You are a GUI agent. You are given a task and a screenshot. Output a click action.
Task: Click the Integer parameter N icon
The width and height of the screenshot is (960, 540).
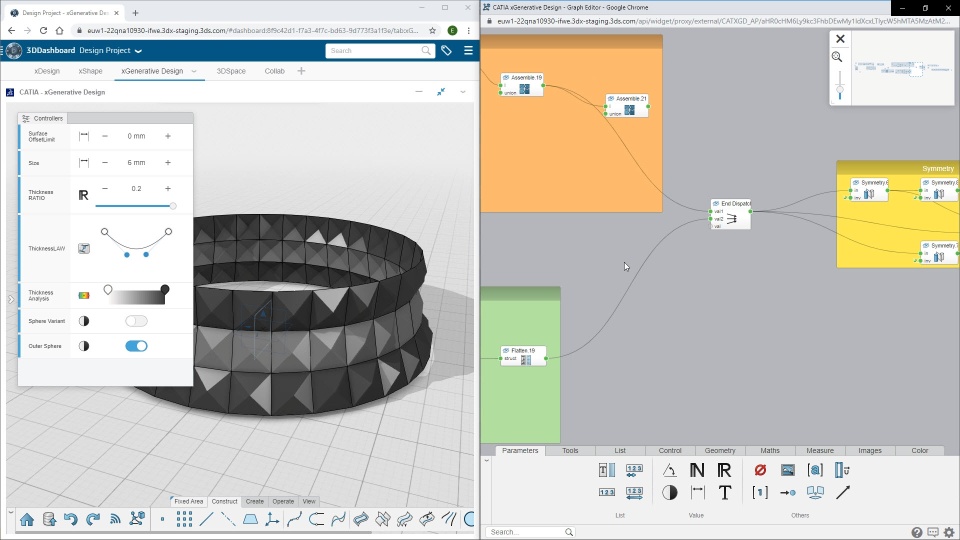pos(697,470)
